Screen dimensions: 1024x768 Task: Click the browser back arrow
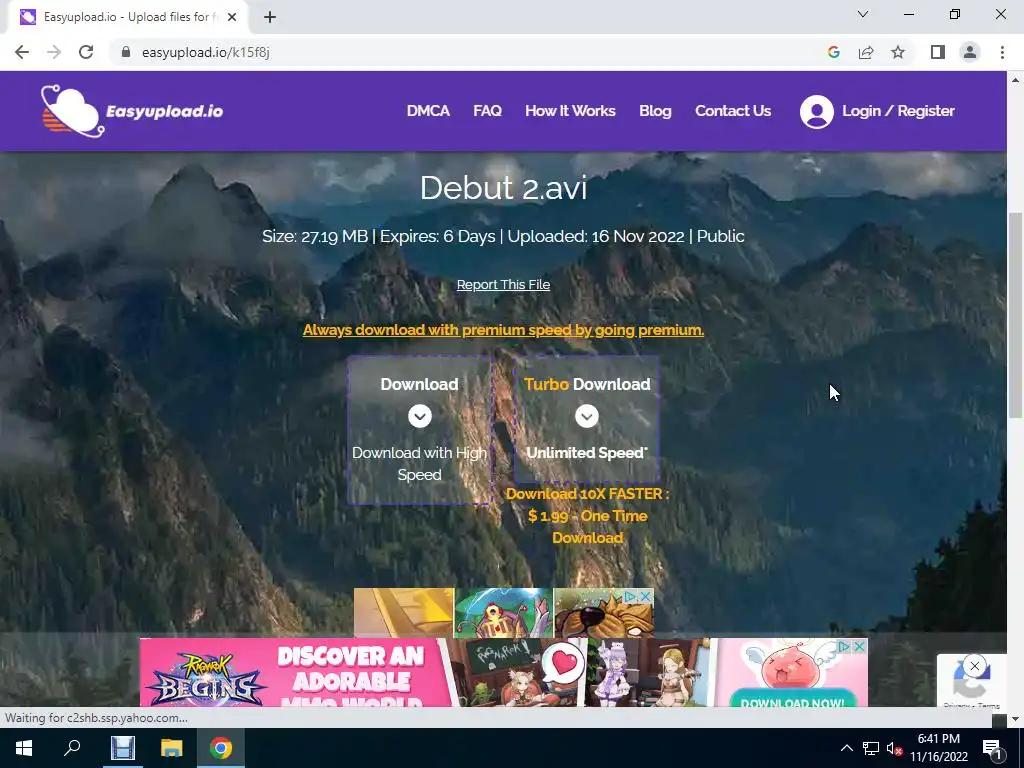point(22,52)
